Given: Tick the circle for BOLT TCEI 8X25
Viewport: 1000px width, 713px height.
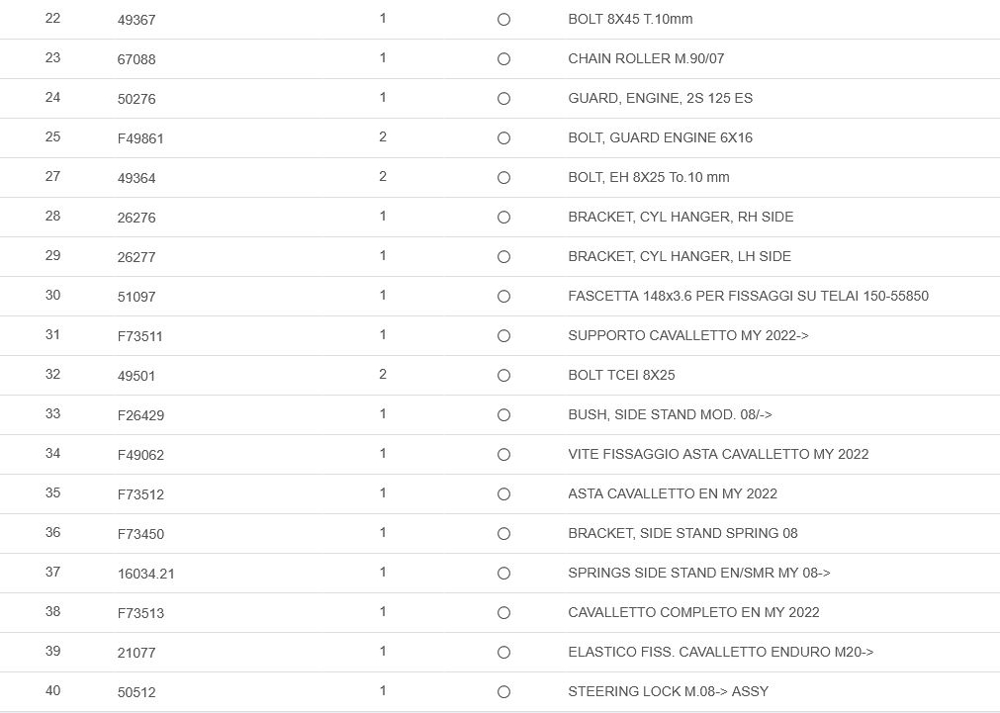Looking at the screenshot, I should click(x=504, y=376).
